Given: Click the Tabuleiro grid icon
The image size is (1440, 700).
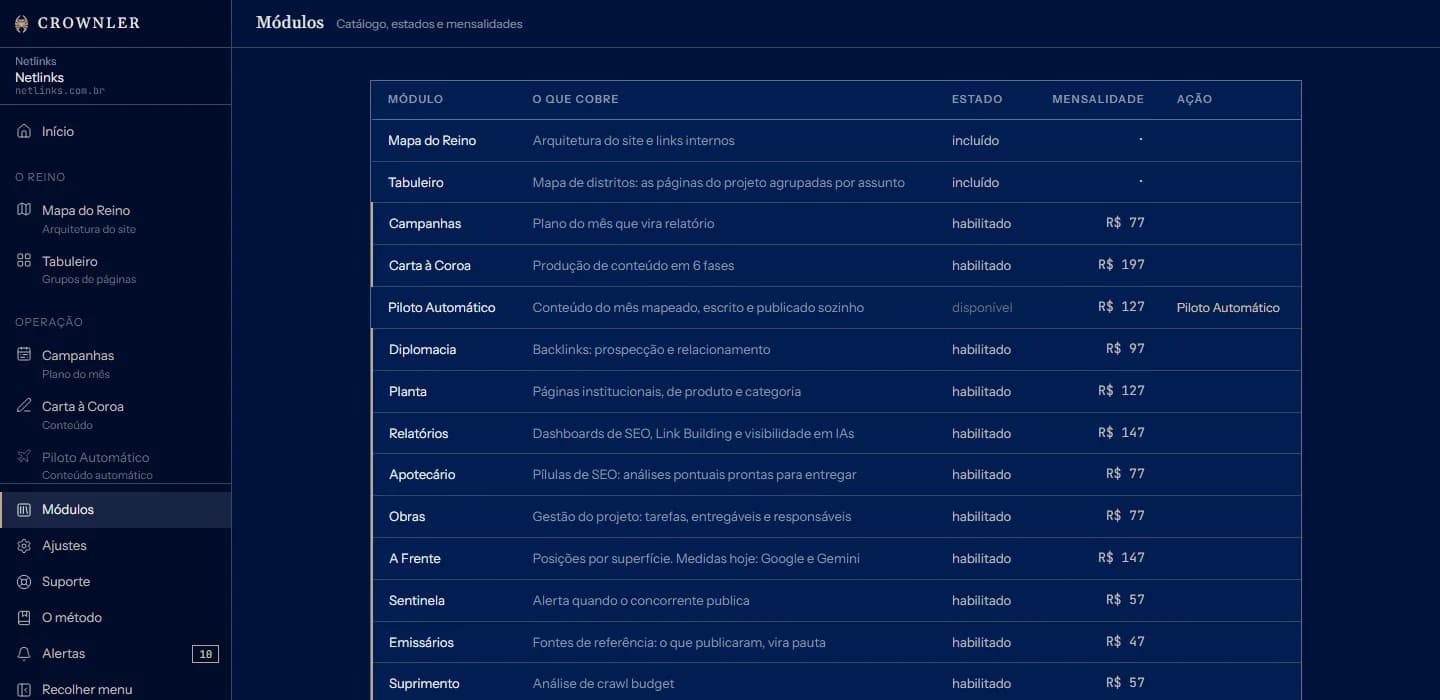Looking at the screenshot, I should tap(24, 261).
